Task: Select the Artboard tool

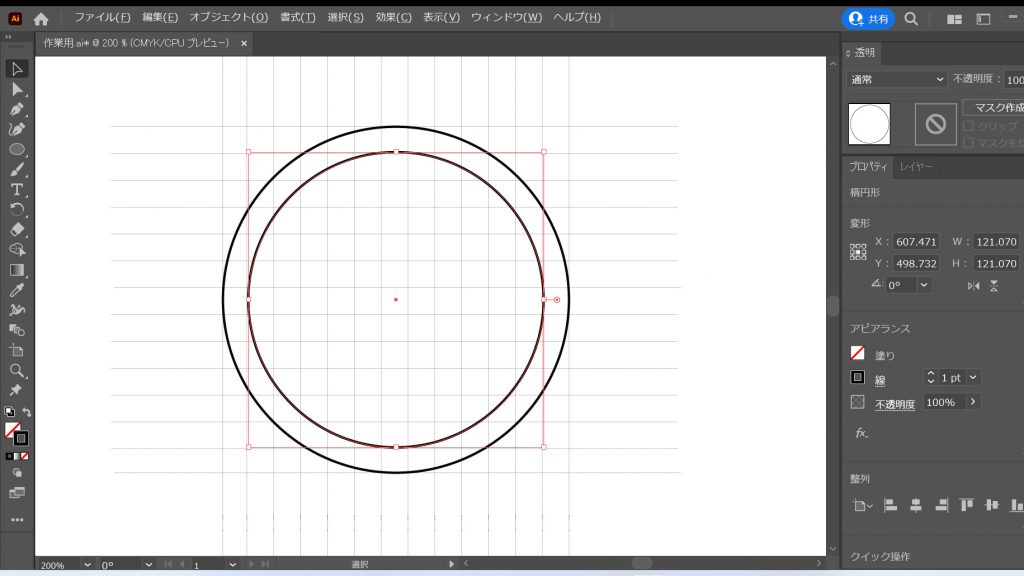Action: point(17,351)
